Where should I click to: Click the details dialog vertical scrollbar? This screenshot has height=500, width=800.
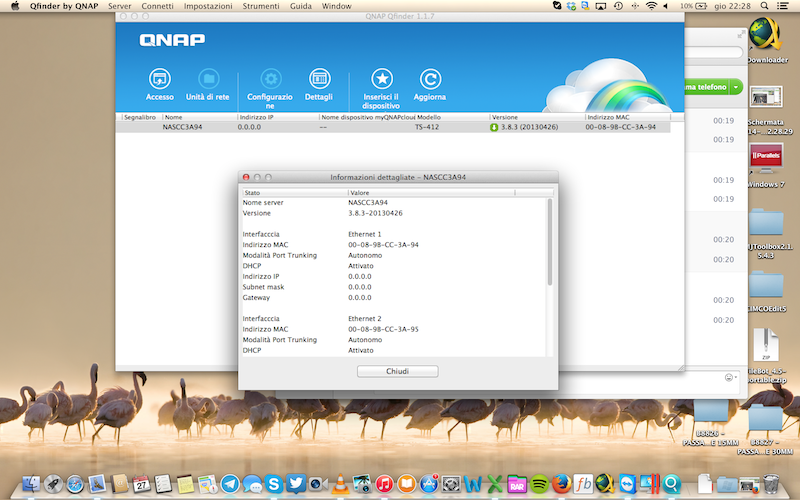coord(549,240)
